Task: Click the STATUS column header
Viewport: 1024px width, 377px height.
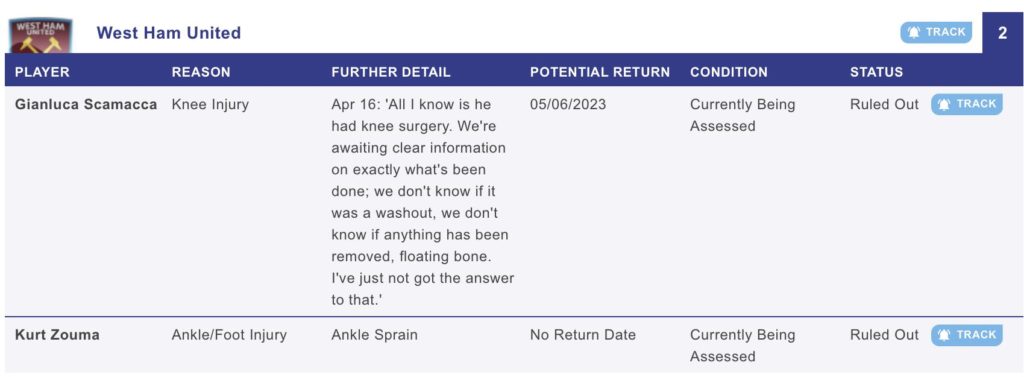Action: 876,72
